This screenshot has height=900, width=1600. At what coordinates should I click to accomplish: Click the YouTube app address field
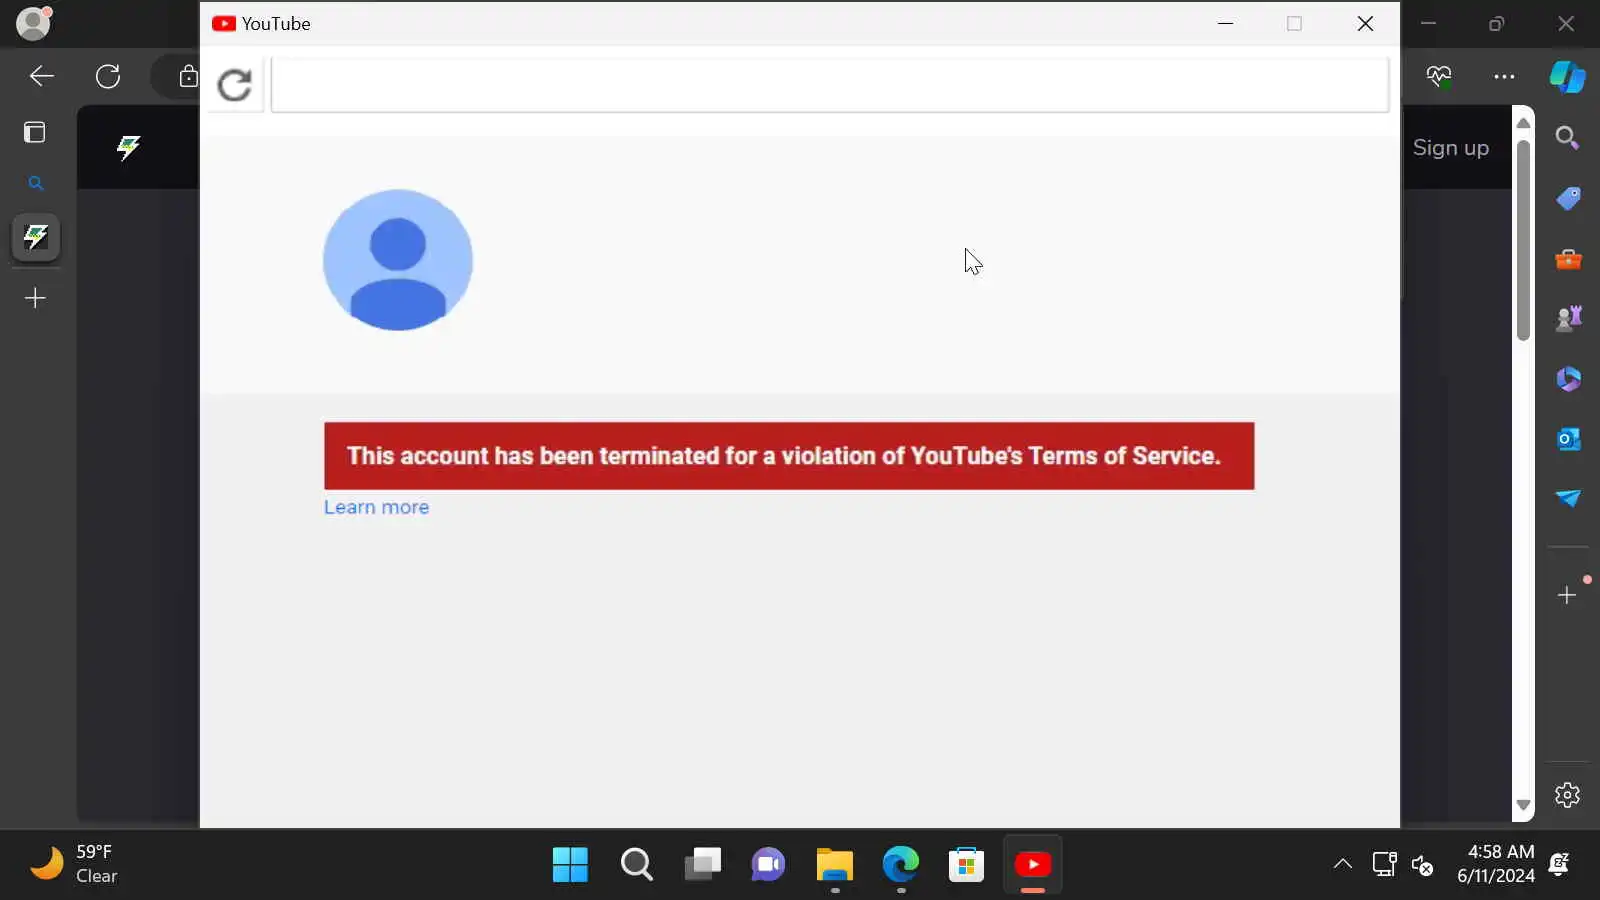pos(830,85)
